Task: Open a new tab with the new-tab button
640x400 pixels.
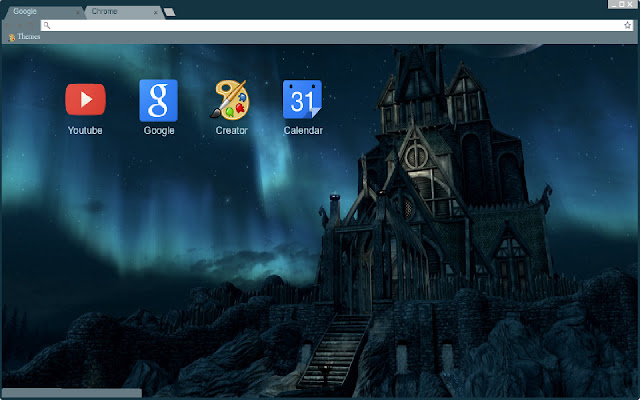Action: (x=170, y=12)
